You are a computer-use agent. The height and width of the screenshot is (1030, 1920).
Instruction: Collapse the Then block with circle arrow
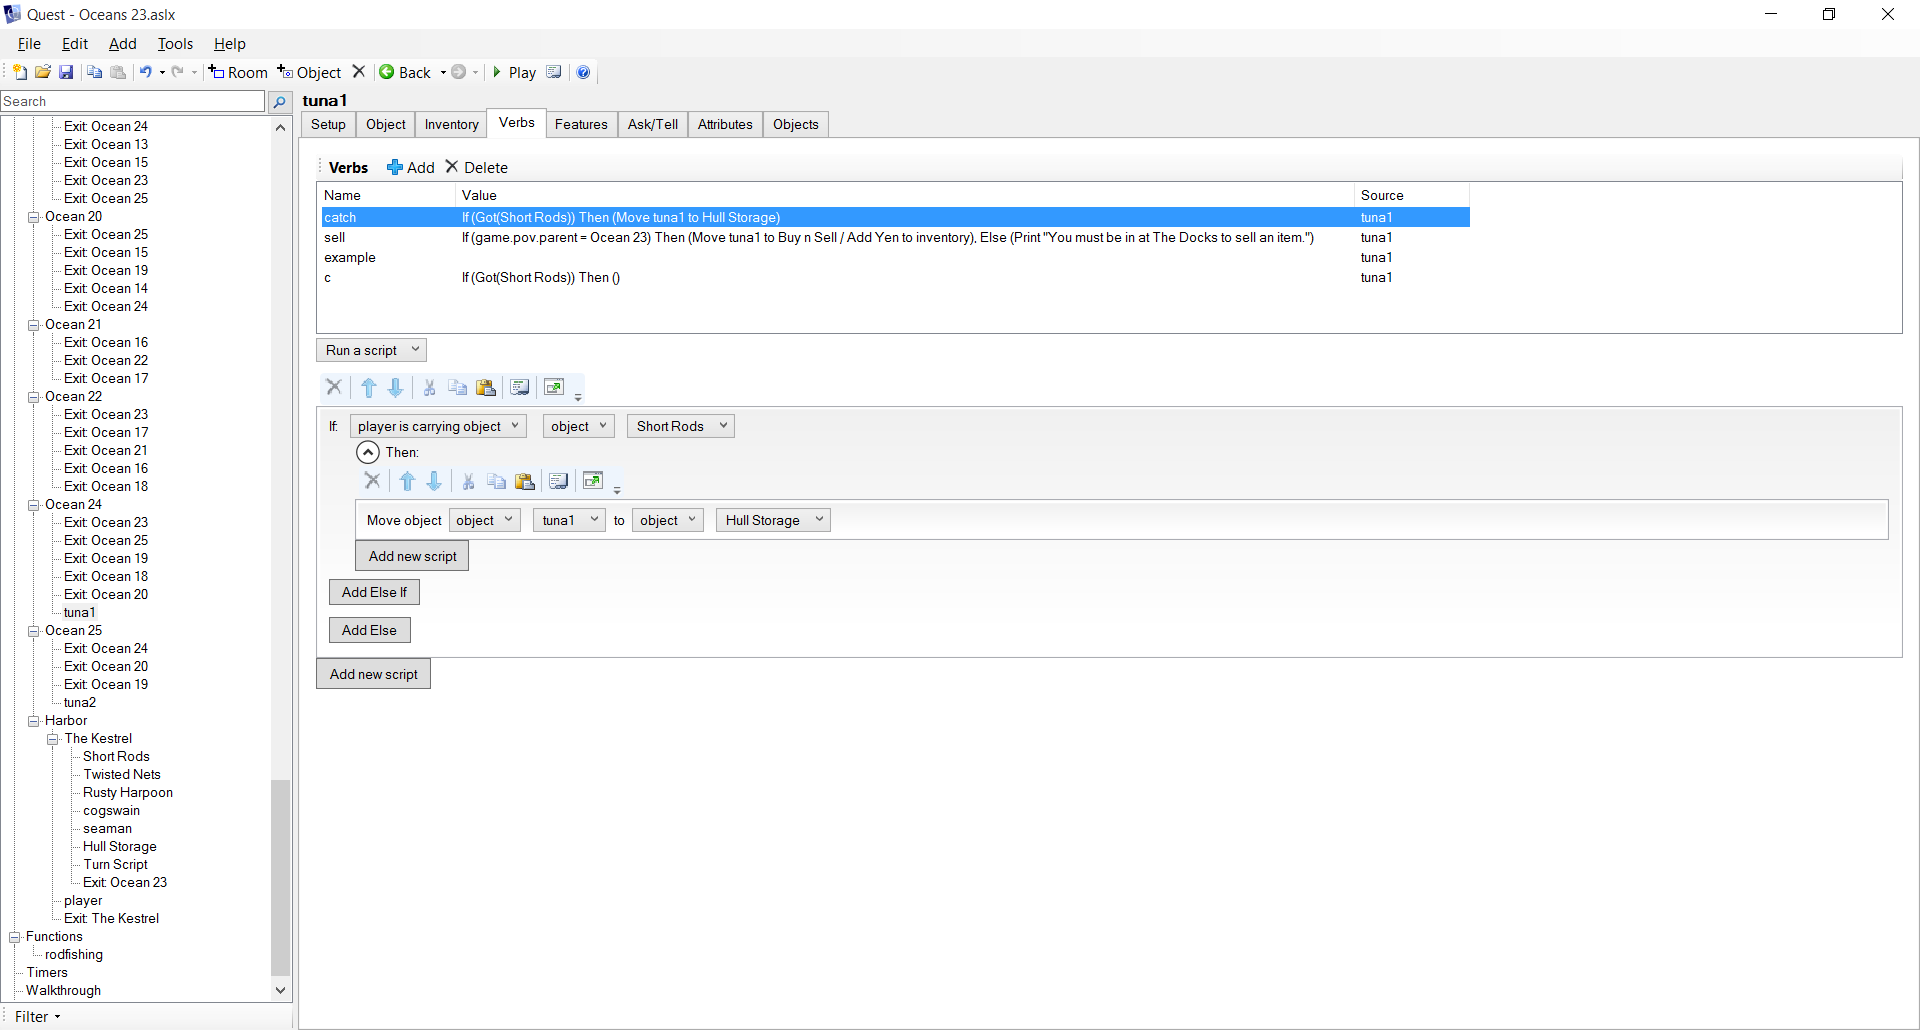368,452
